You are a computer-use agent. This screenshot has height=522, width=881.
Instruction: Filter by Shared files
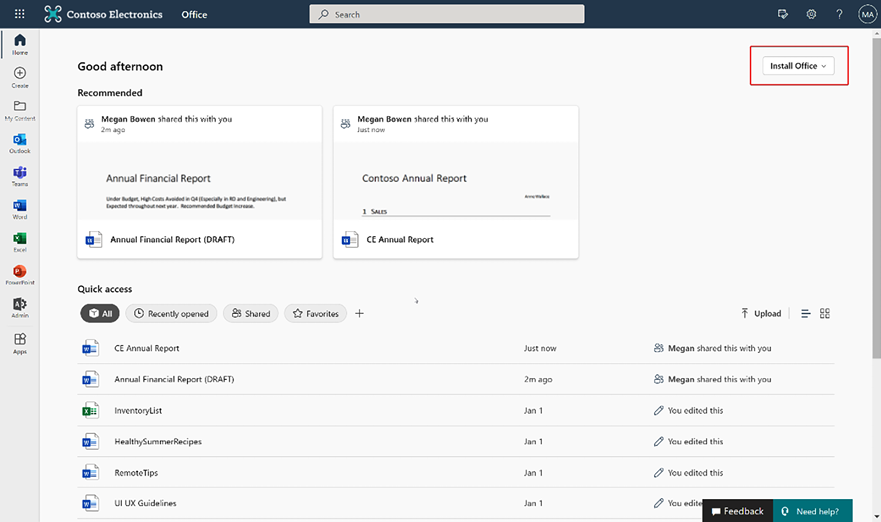click(x=251, y=314)
